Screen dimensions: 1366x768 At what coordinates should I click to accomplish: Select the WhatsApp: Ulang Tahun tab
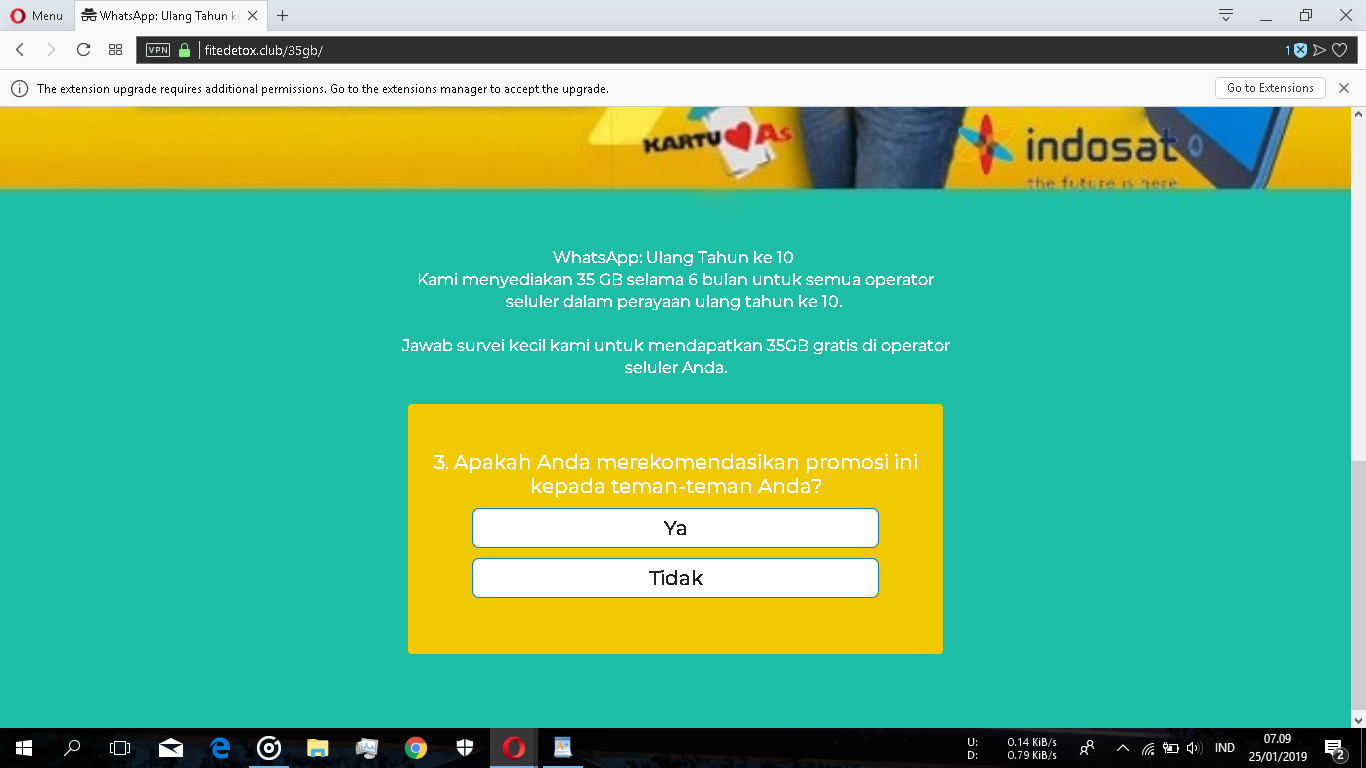169,15
